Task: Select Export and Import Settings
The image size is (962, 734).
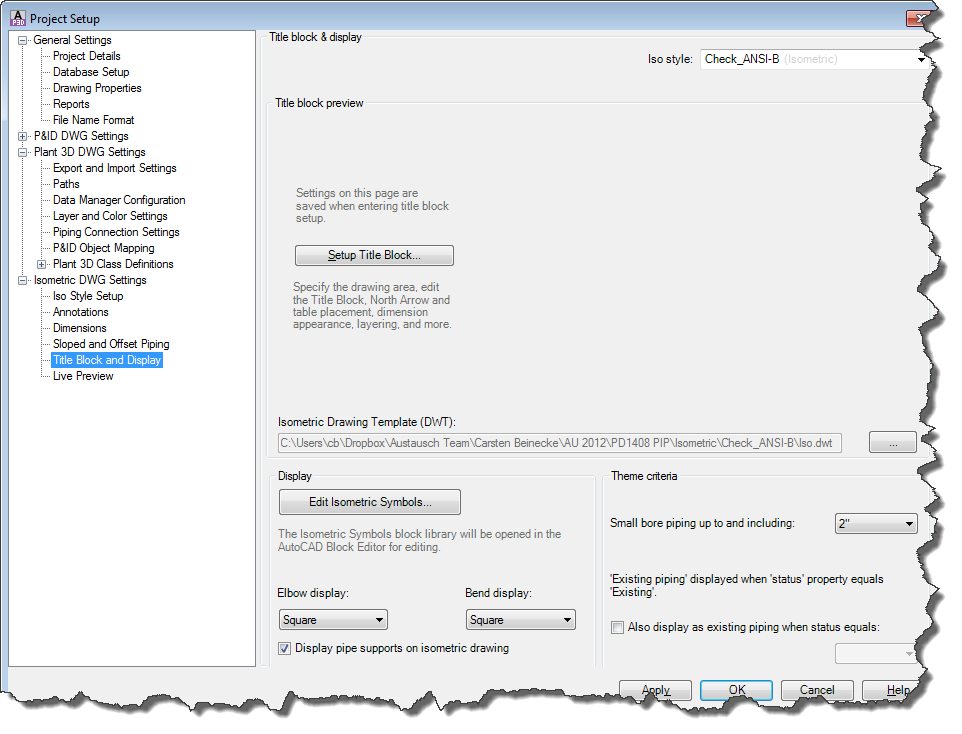Action: click(115, 168)
